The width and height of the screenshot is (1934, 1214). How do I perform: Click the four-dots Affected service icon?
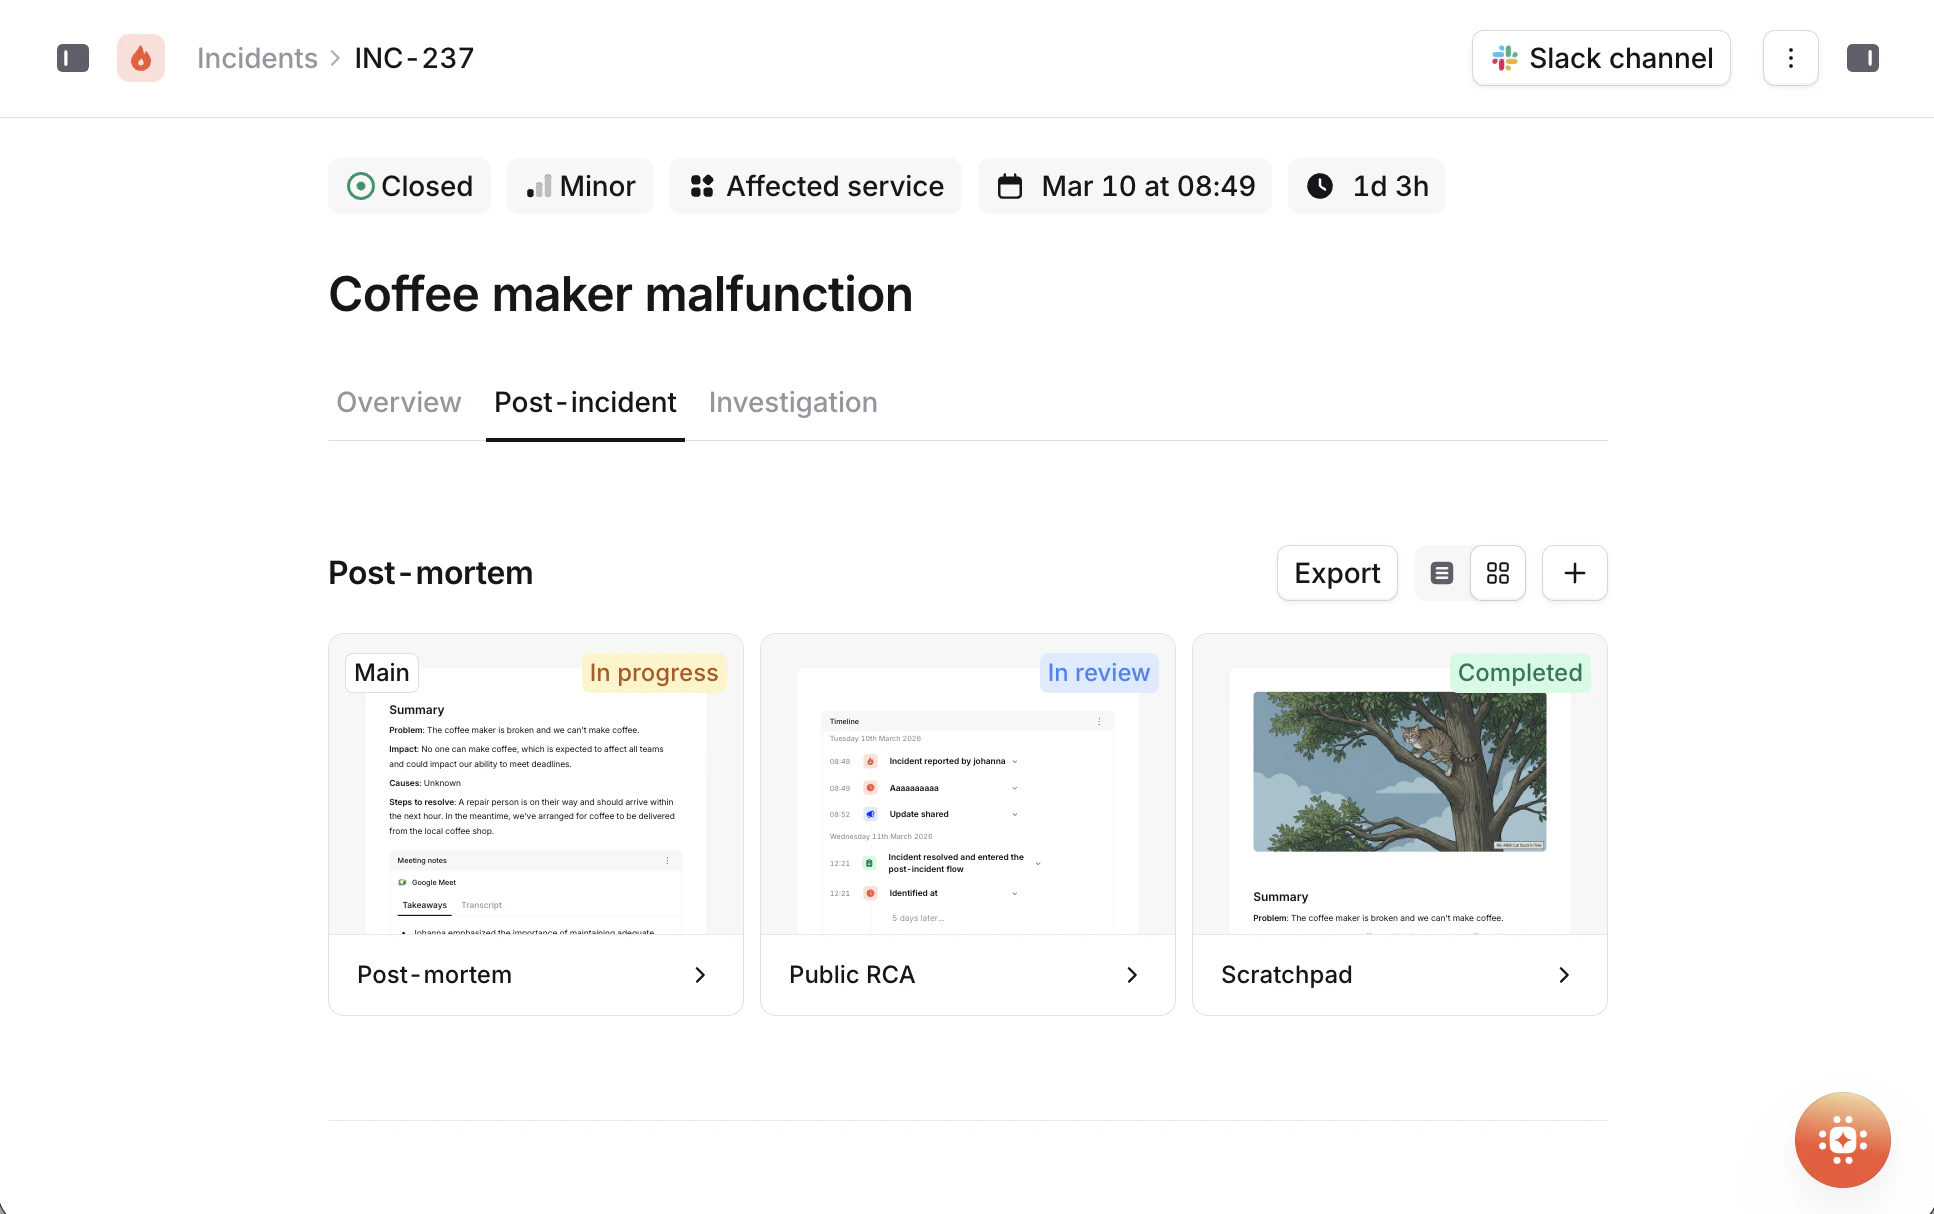coord(702,186)
